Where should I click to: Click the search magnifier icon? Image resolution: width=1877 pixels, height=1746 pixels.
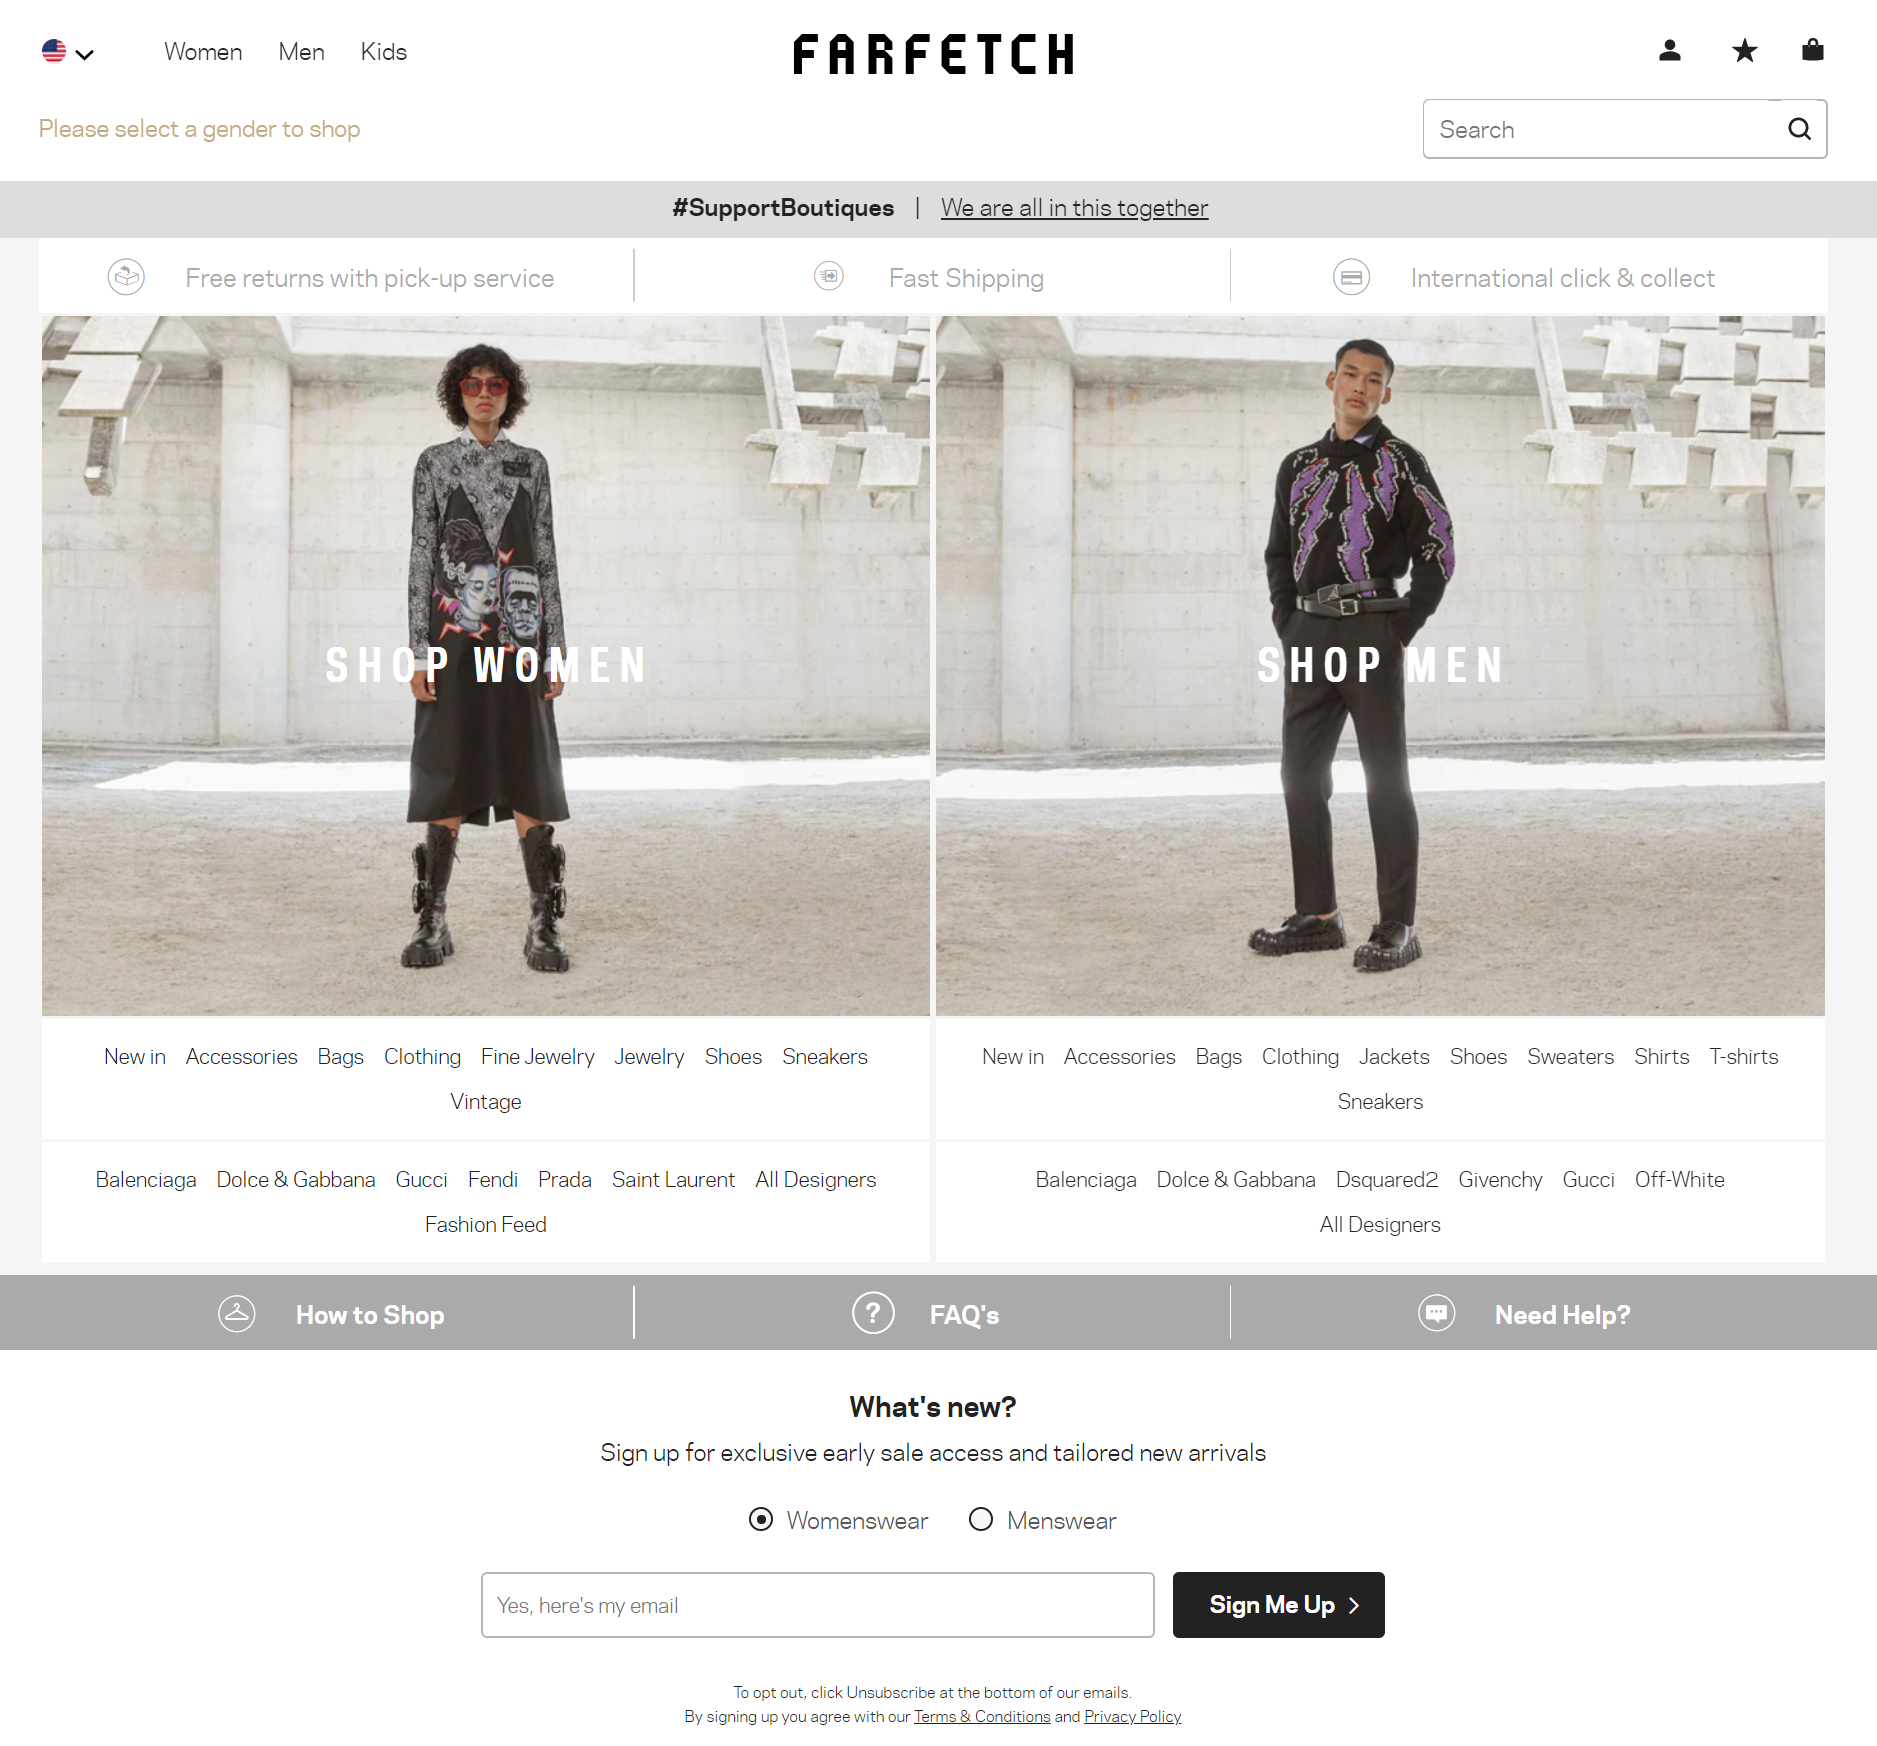1799,129
